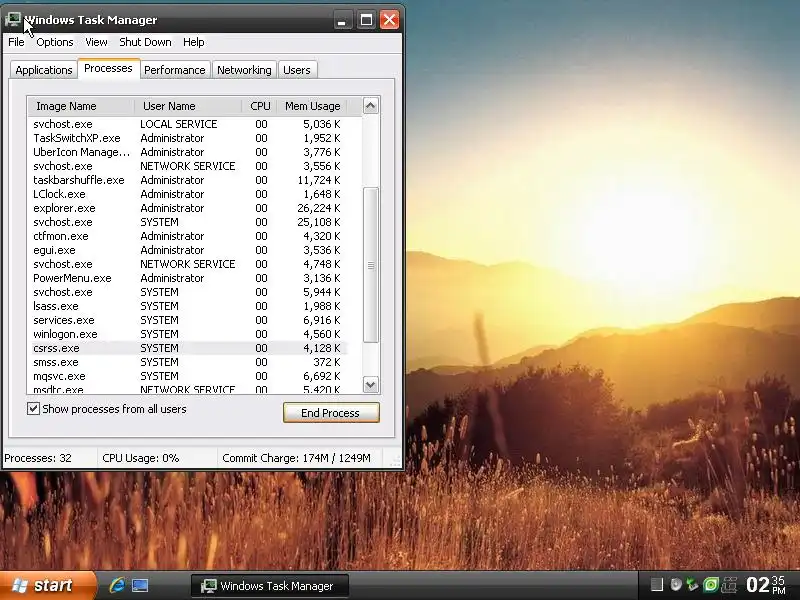The width and height of the screenshot is (800, 600).
Task: Click the Task Manager title bar icon
Action: click(13, 19)
